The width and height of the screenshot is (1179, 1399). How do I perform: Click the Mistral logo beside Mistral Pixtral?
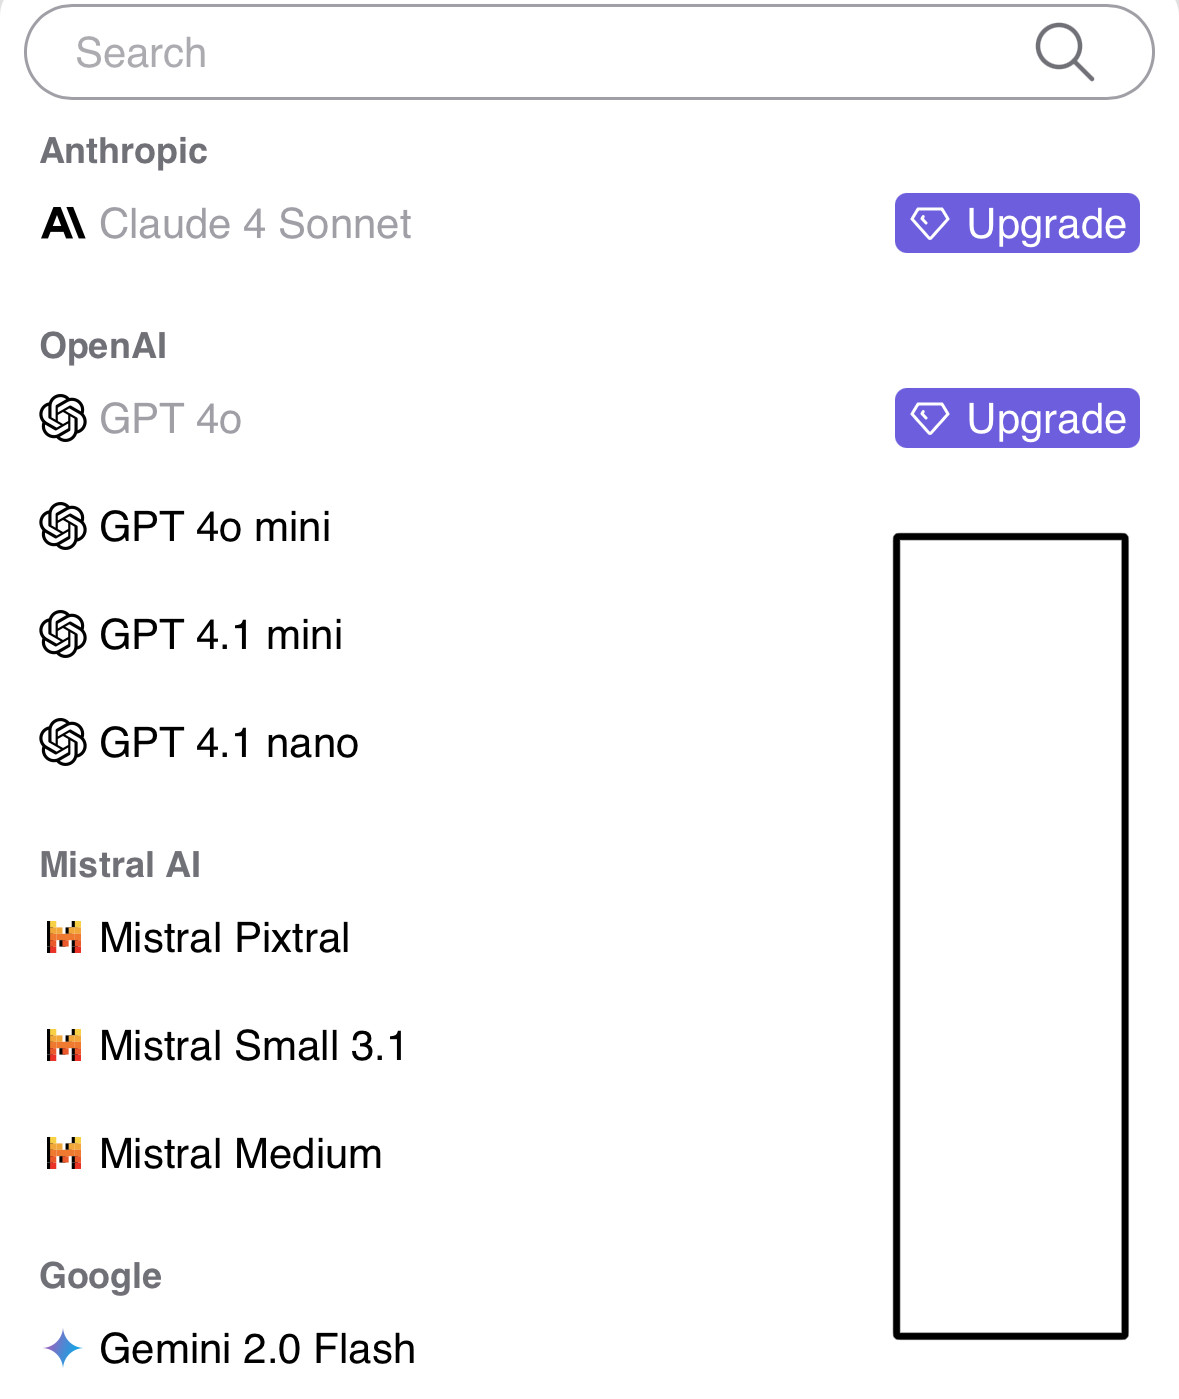point(64,938)
